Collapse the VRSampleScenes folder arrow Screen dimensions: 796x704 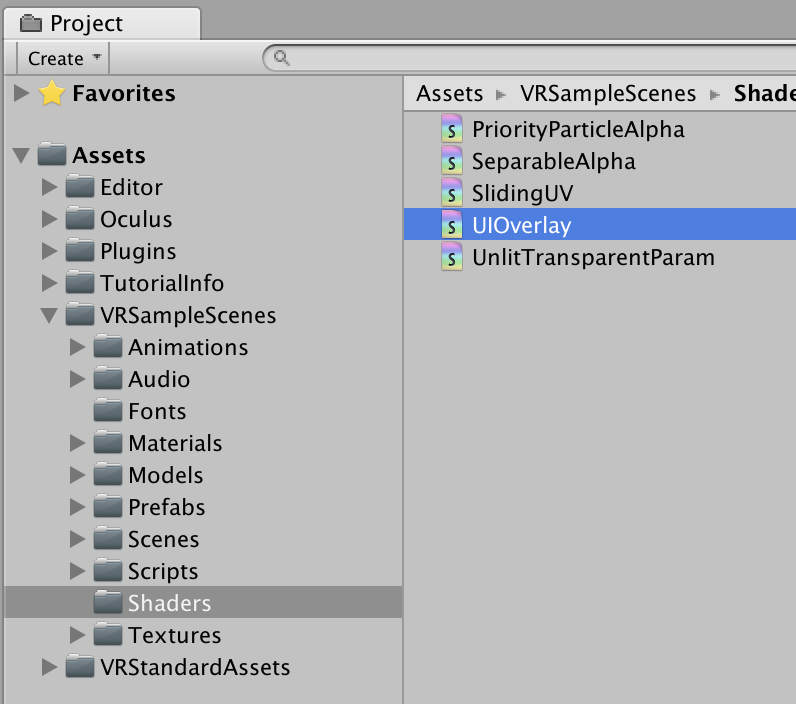pyautogui.click(x=49, y=316)
